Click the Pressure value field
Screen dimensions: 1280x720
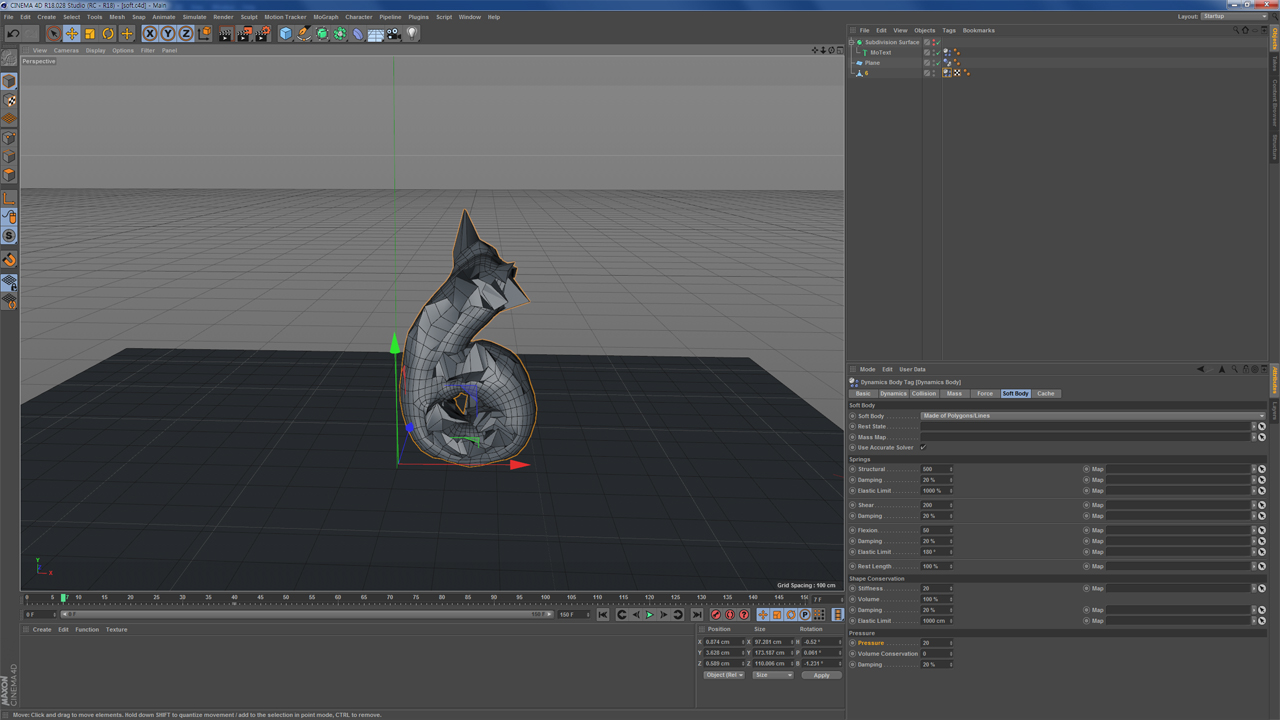[935, 643]
